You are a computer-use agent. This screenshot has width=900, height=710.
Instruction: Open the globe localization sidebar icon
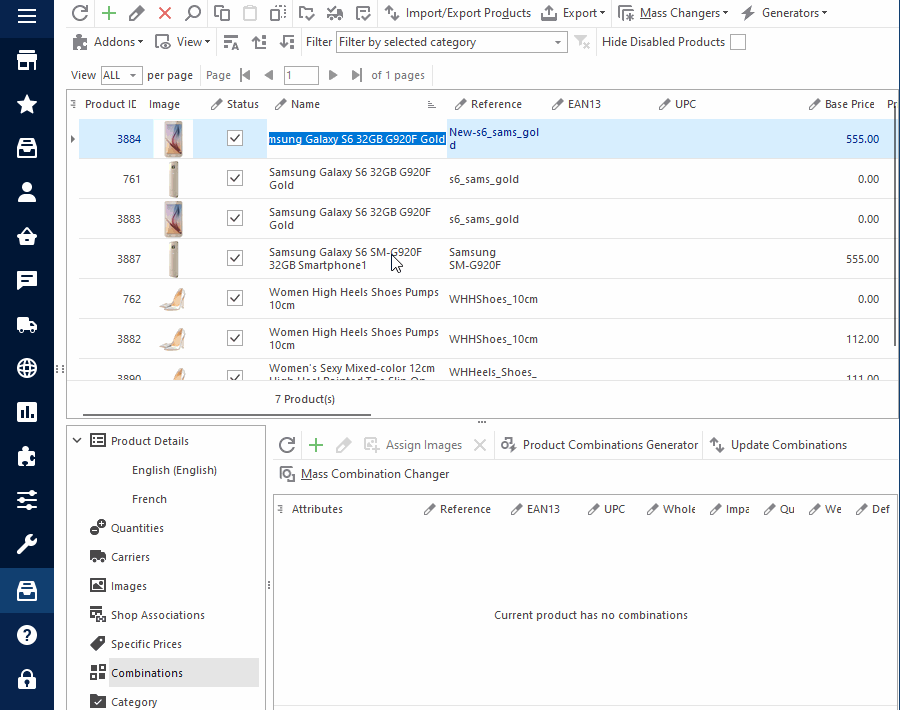tap(26, 368)
